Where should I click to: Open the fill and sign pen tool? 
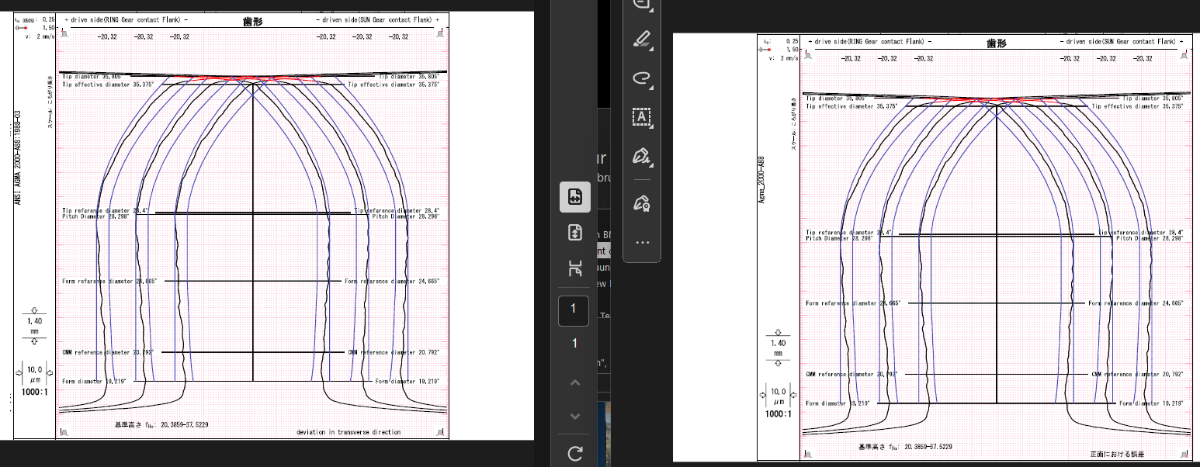(642, 157)
